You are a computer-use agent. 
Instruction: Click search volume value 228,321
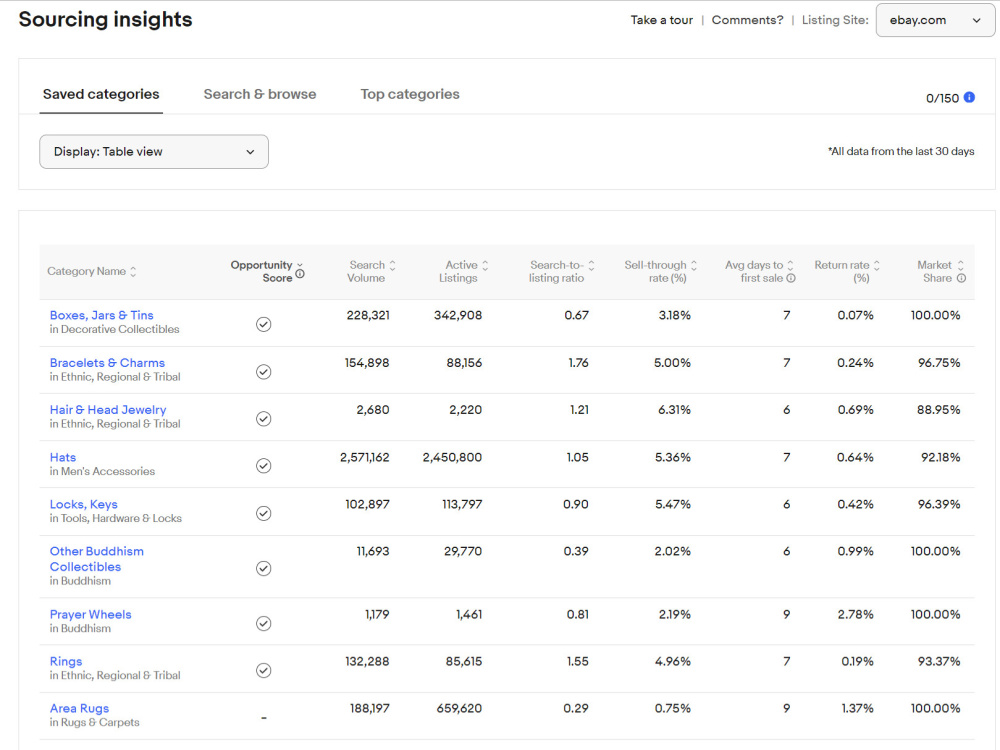(x=368, y=315)
